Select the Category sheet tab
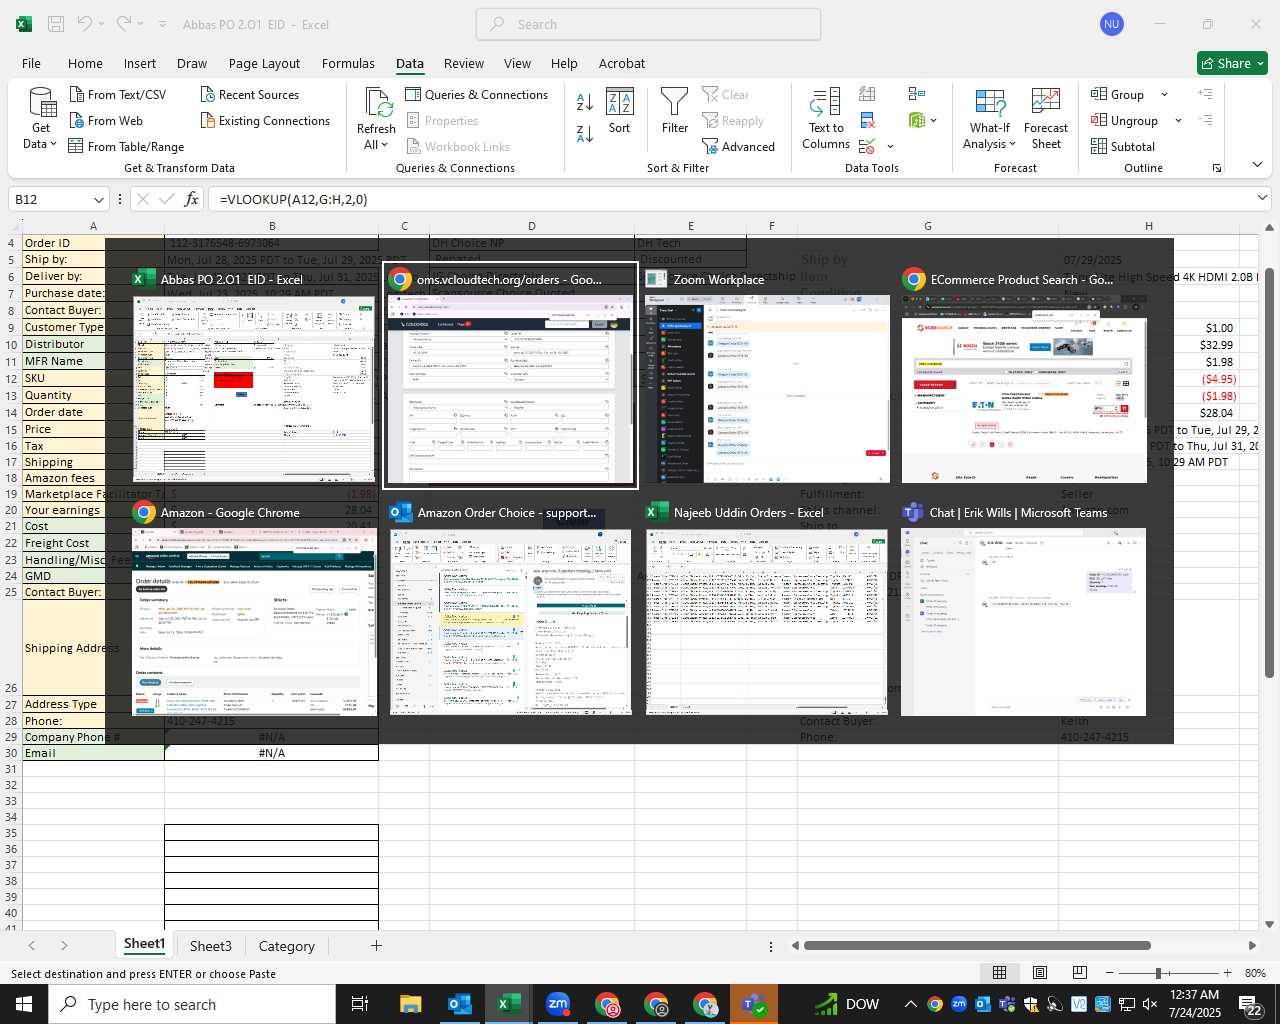The width and height of the screenshot is (1280, 1024). tap(286, 946)
